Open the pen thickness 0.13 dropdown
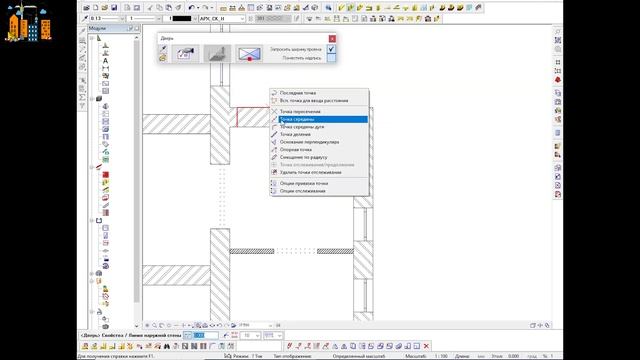 coord(122,19)
